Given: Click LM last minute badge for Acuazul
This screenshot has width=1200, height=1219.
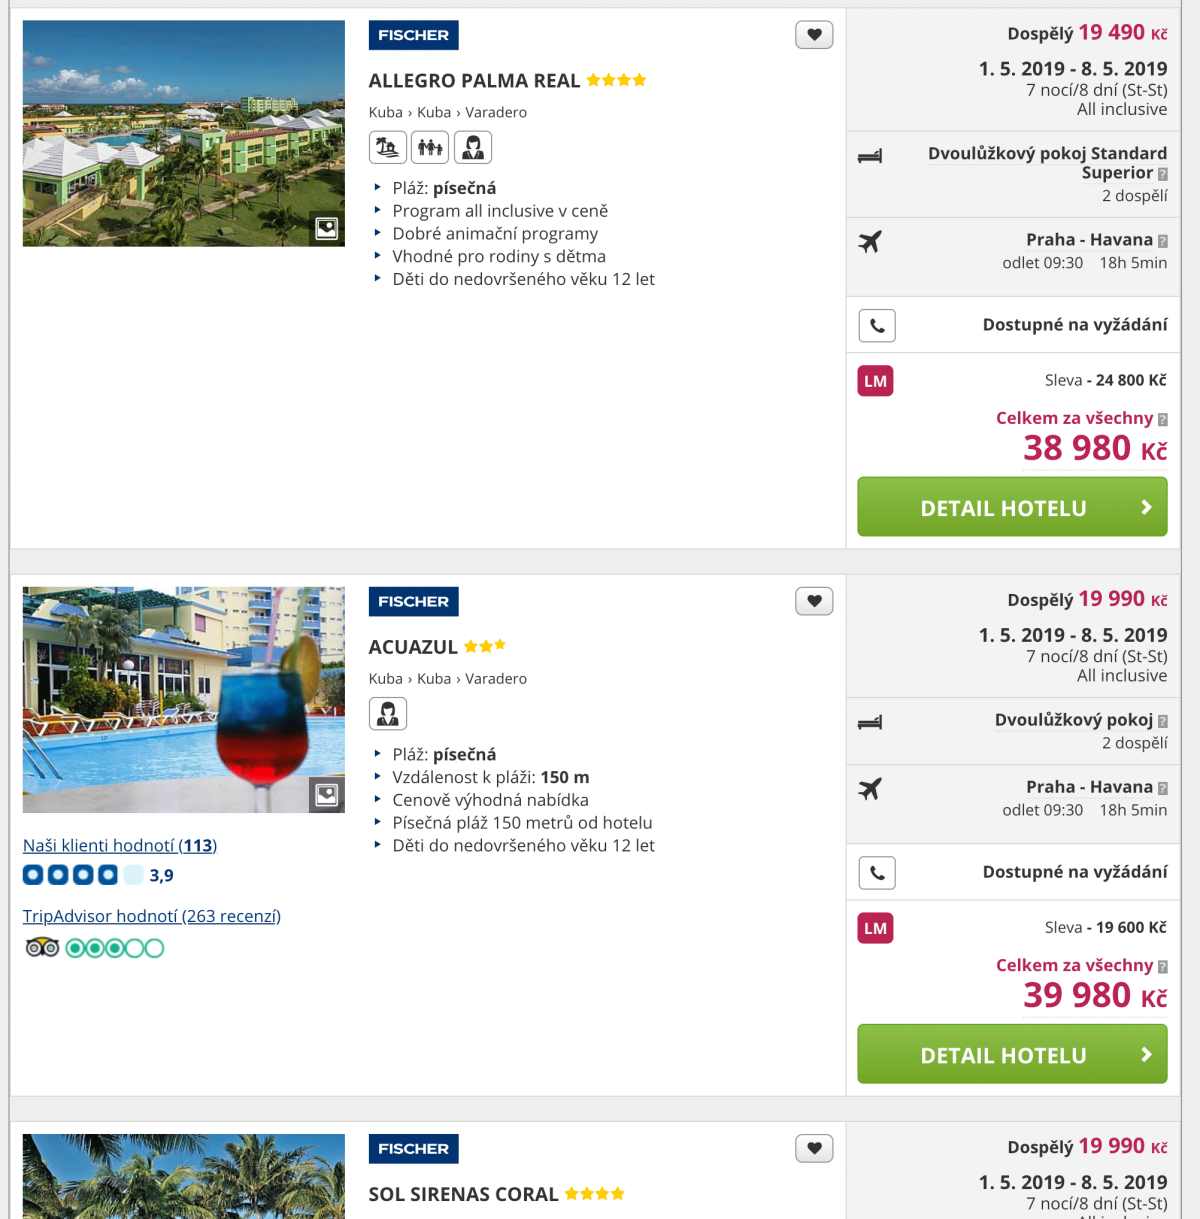Looking at the screenshot, I should pos(875,928).
